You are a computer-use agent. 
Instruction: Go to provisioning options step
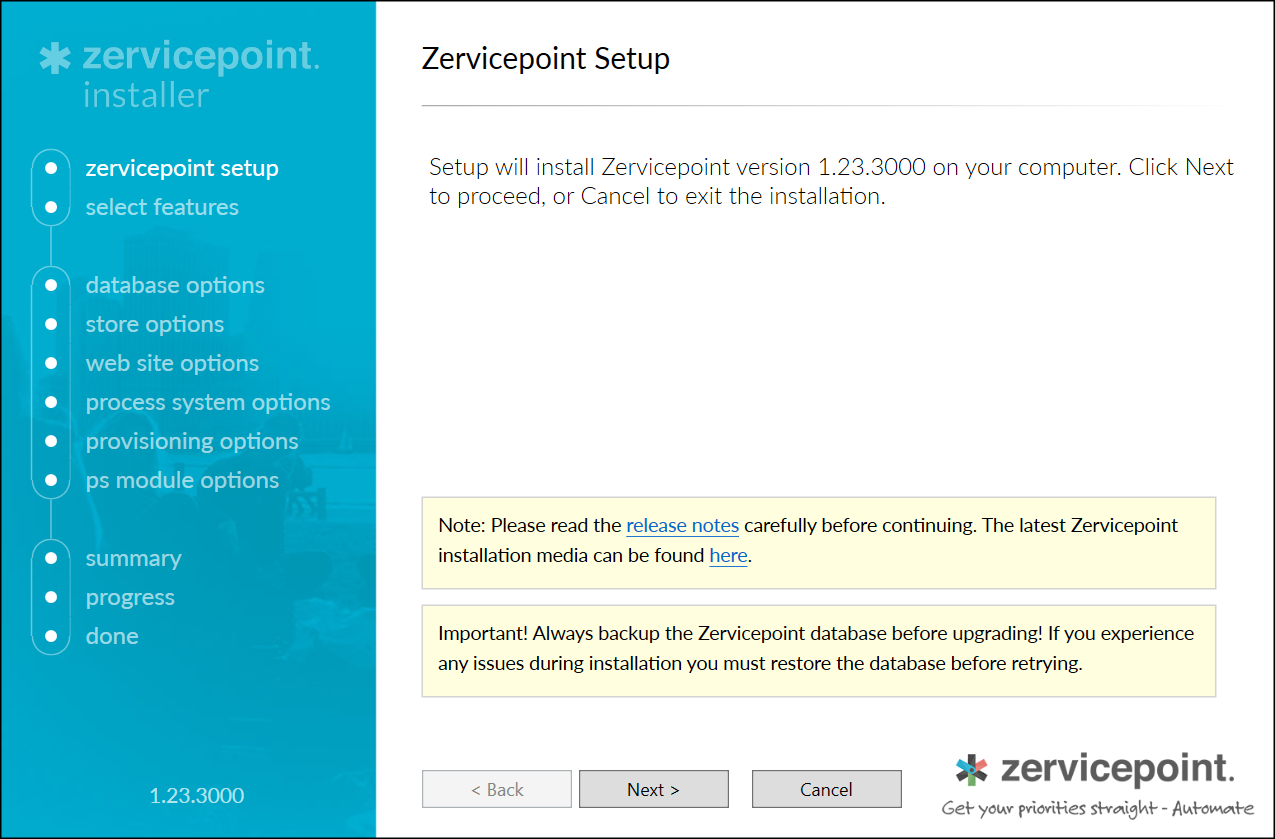[192, 441]
